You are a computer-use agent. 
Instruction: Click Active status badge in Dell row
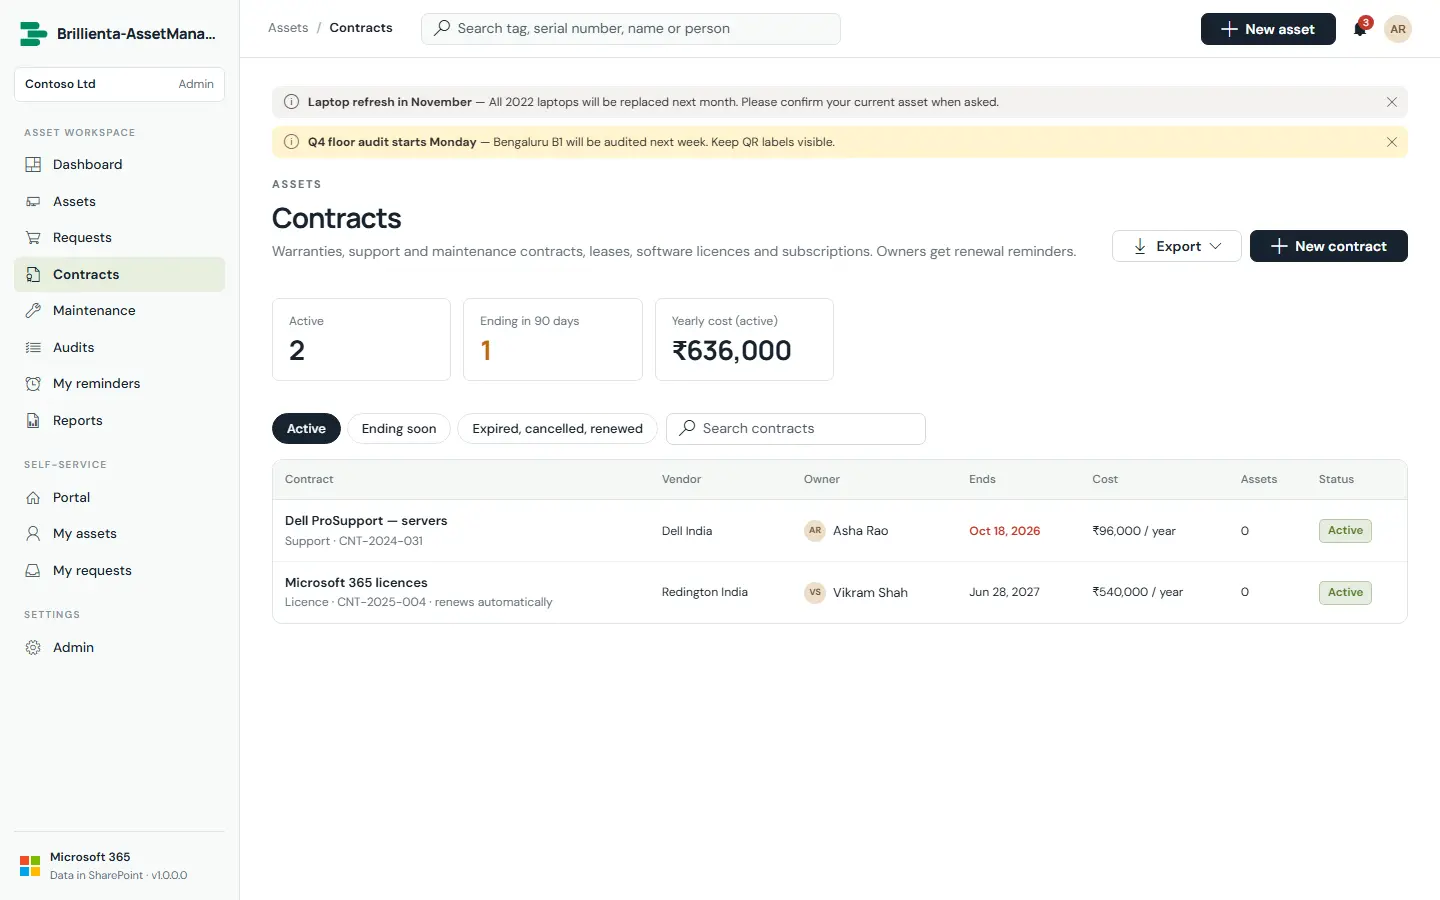(1345, 531)
